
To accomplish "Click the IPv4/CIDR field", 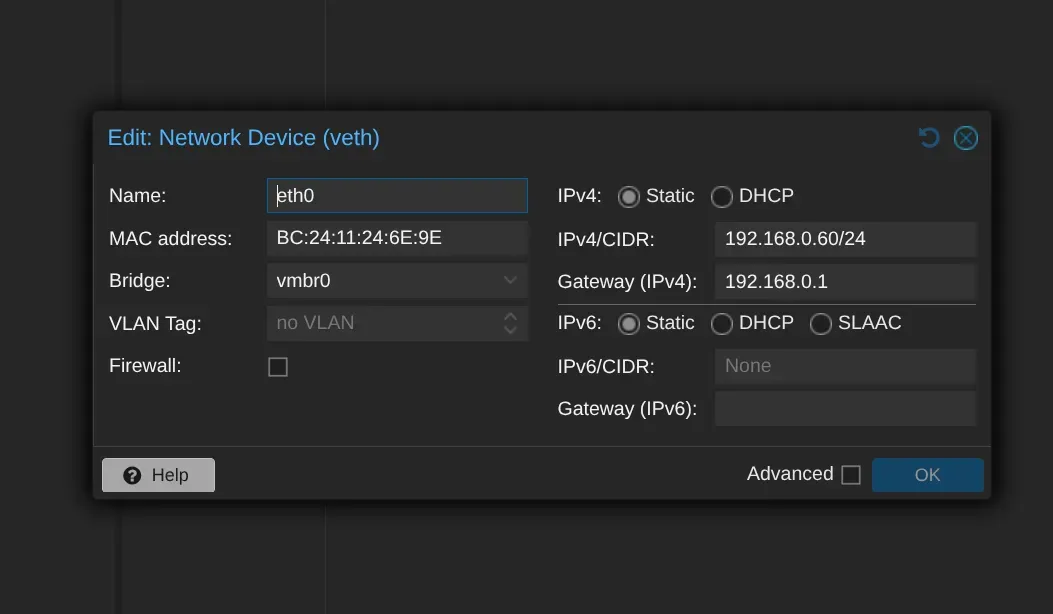I will tap(845, 239).
